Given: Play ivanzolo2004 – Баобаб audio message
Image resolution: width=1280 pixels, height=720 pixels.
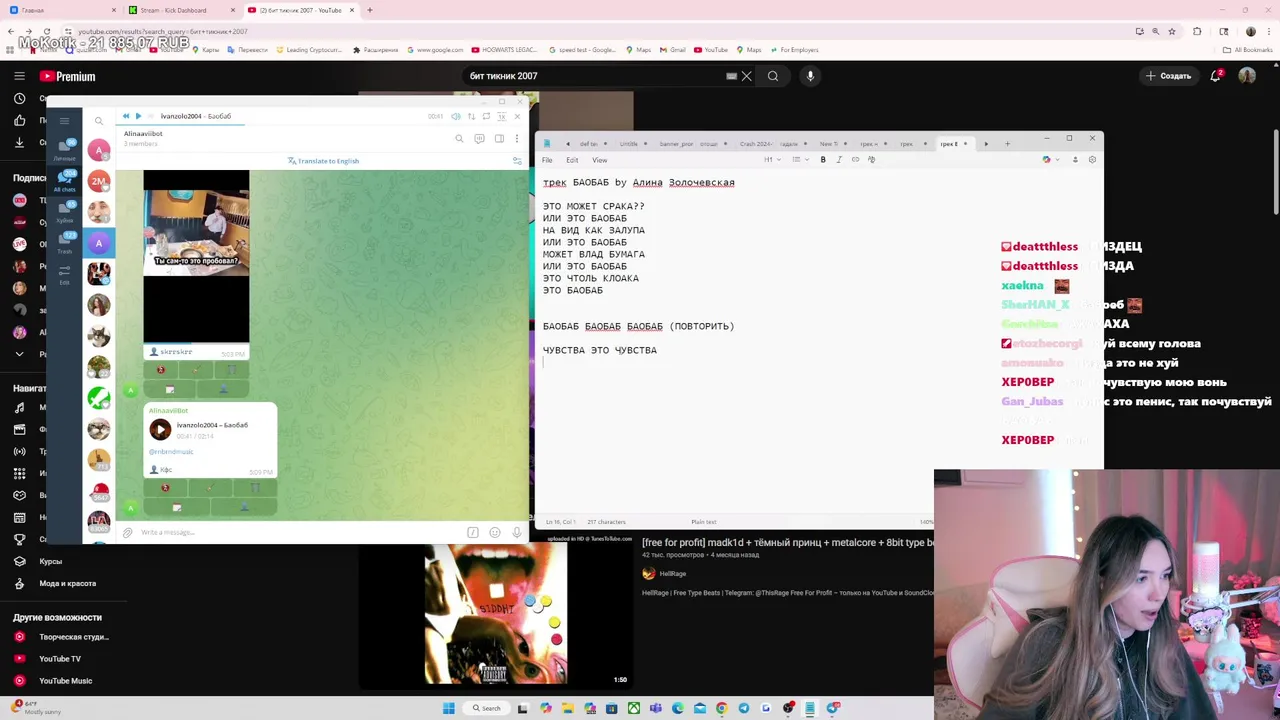Looking at the screenshot, I should 160,430.
